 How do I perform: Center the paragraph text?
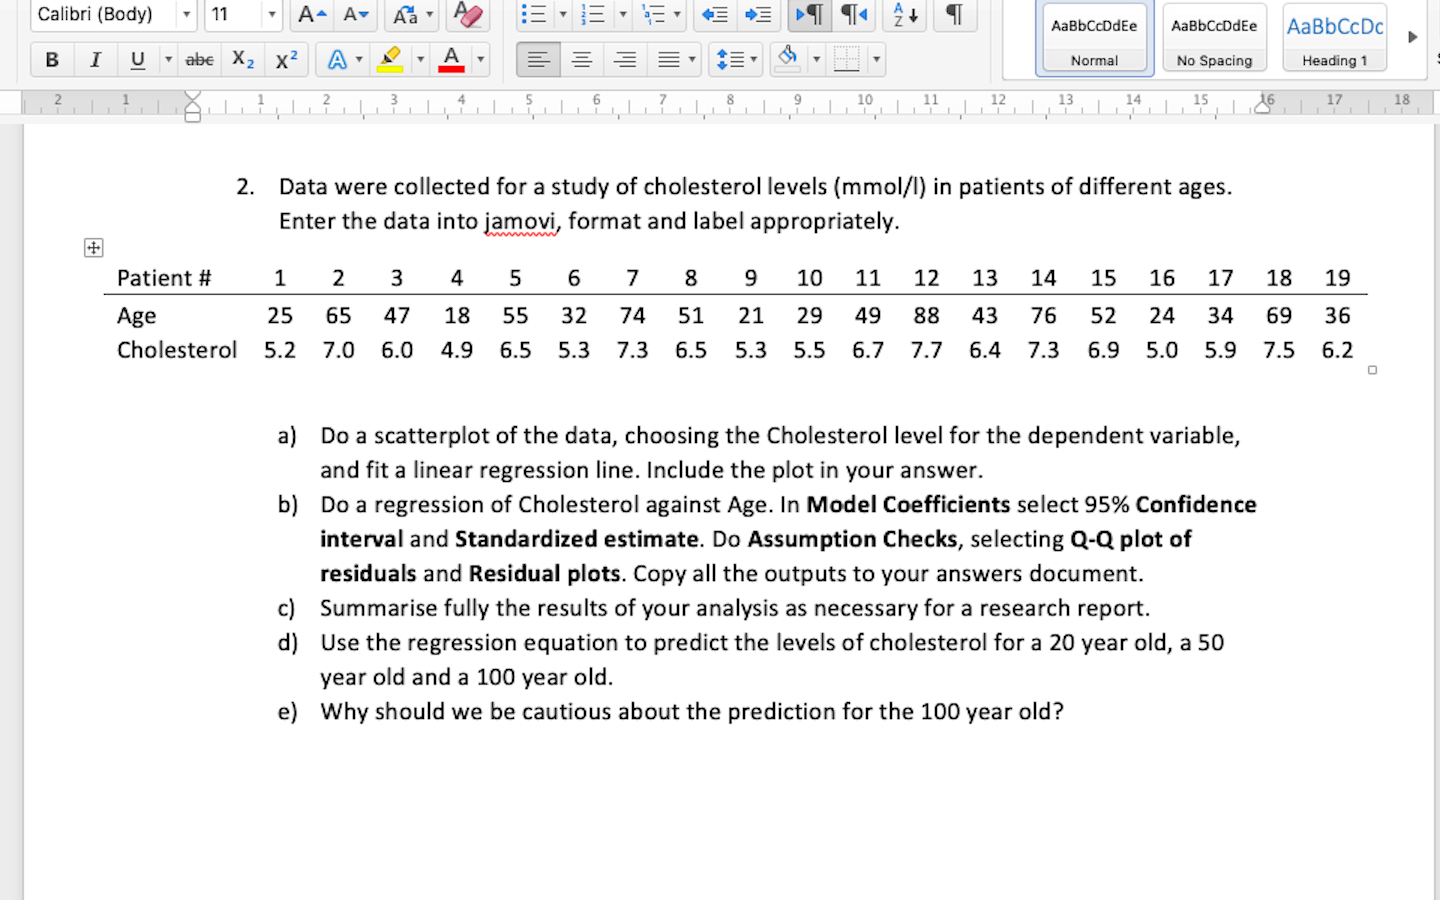pos(581,60)
